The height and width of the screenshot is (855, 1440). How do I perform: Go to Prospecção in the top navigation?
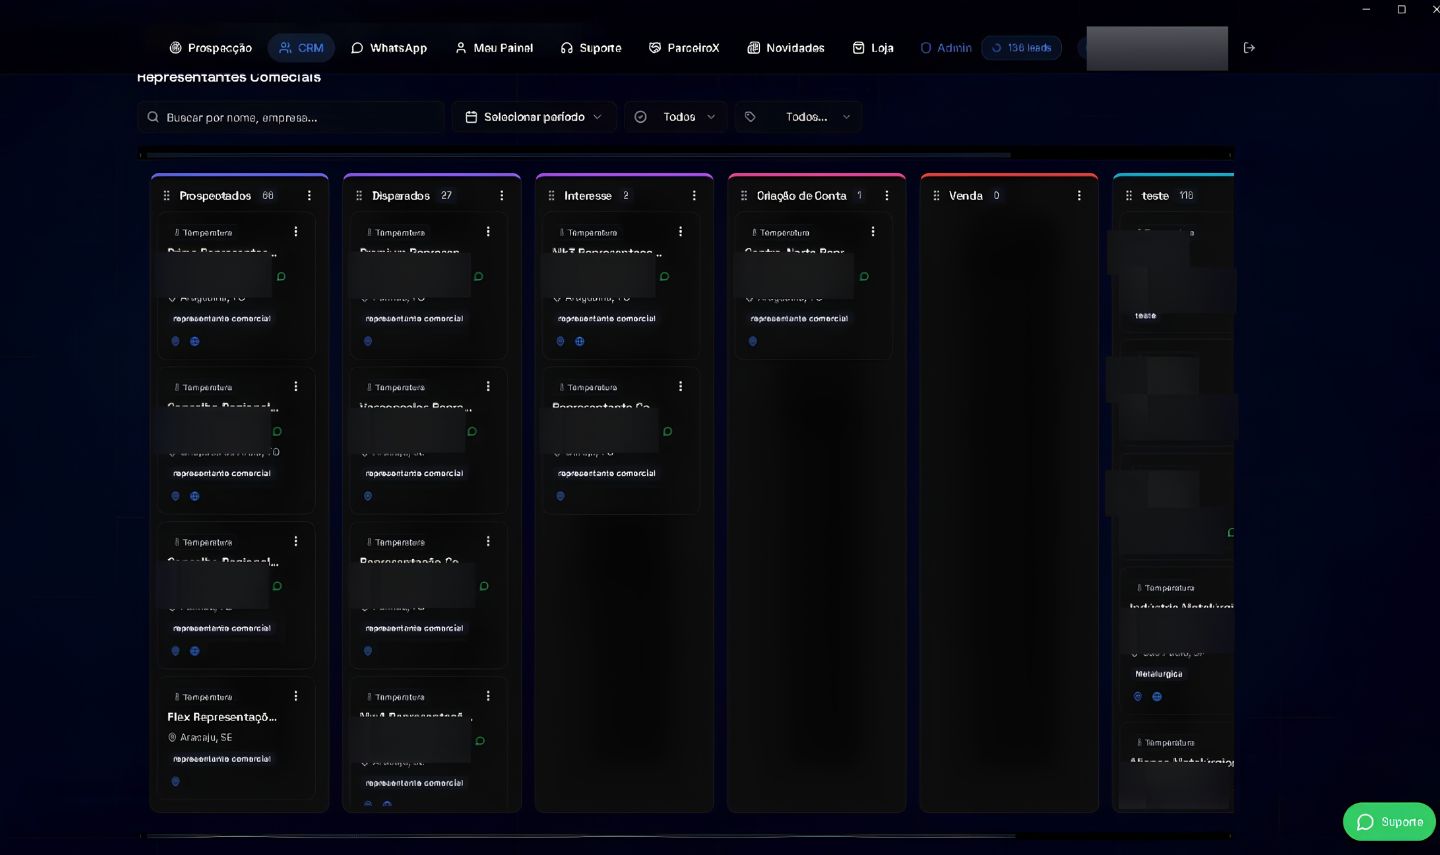210,48
